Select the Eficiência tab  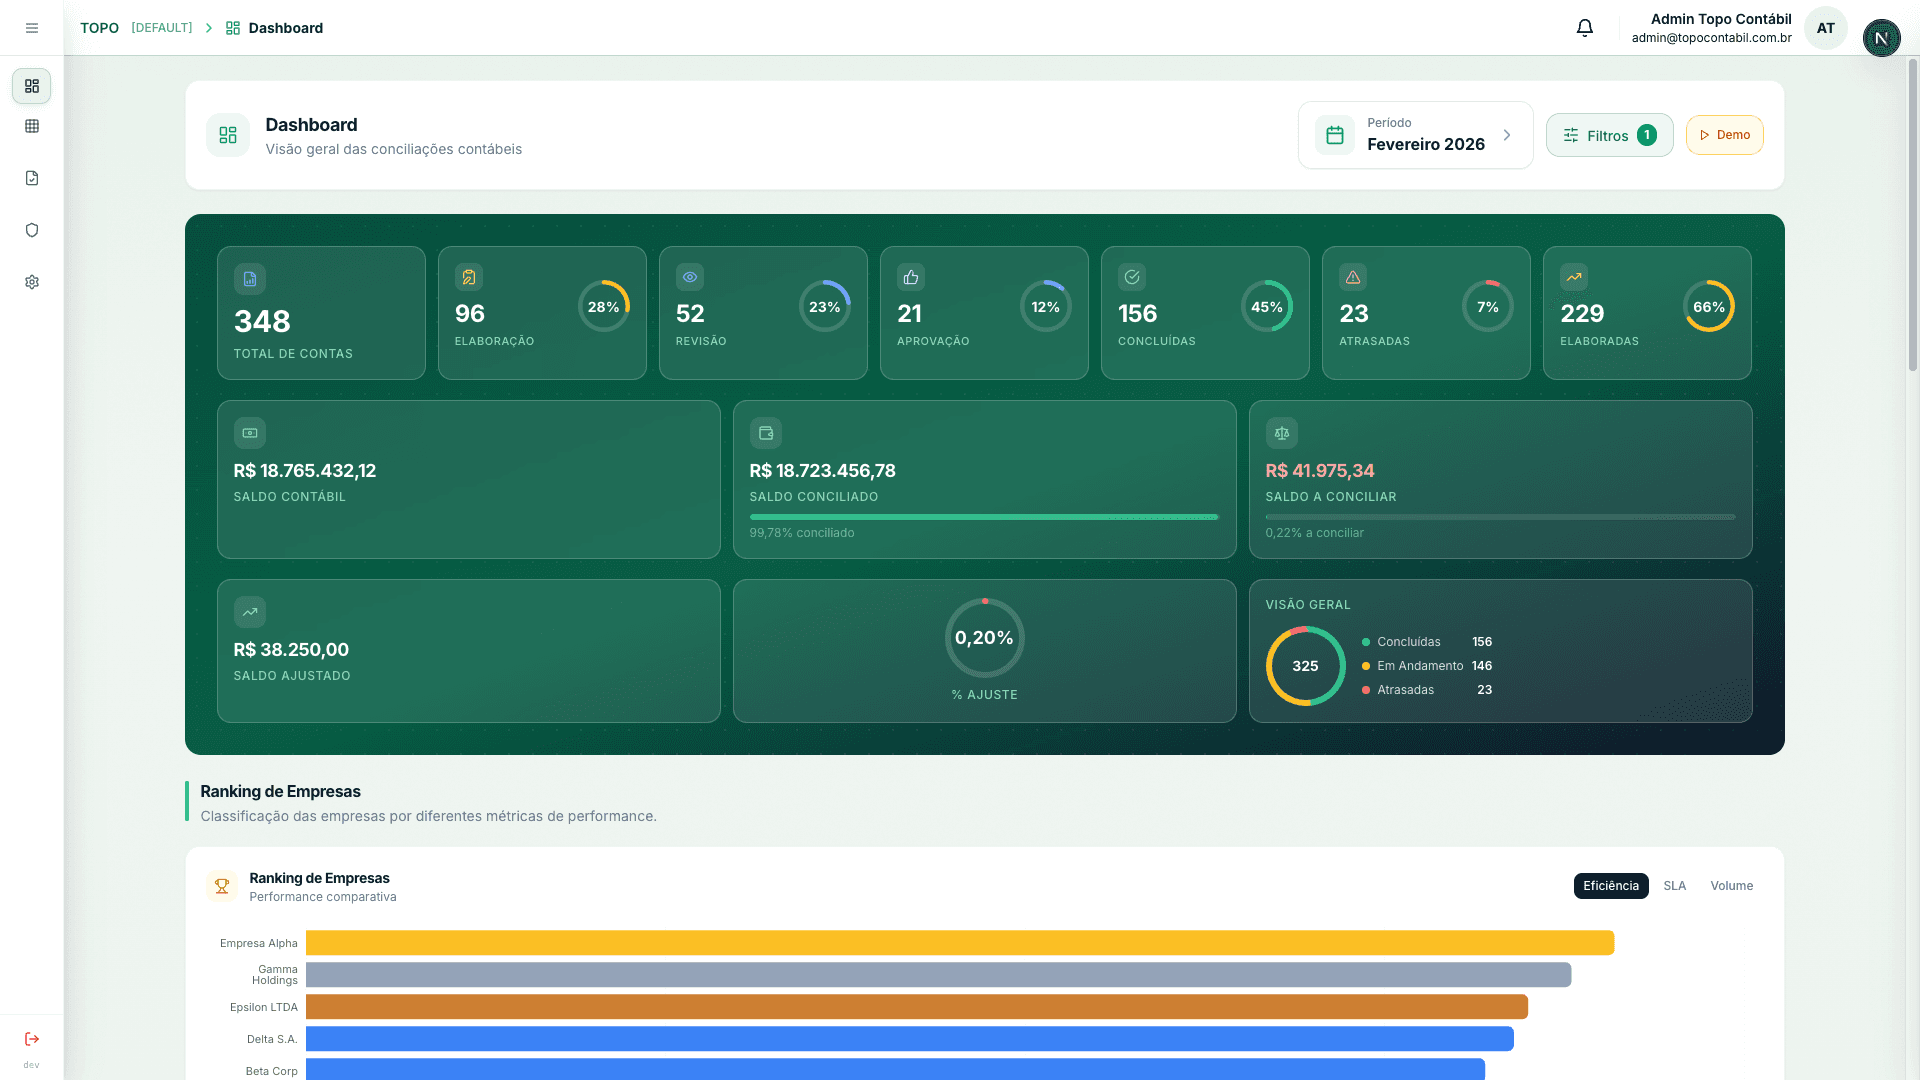click(1610, 885)
